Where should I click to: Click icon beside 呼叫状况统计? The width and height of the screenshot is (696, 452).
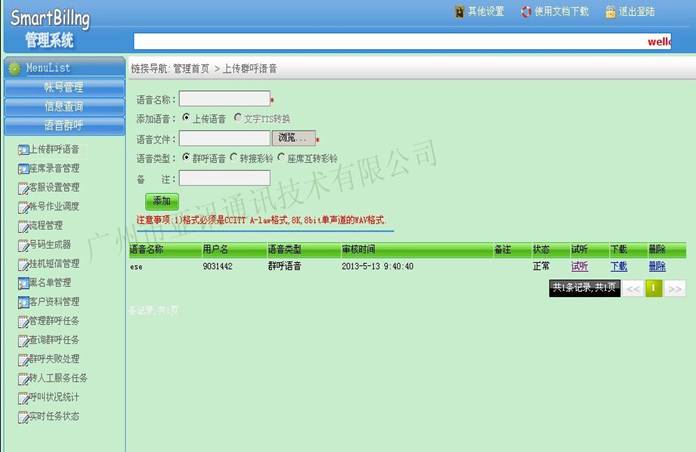23,398
